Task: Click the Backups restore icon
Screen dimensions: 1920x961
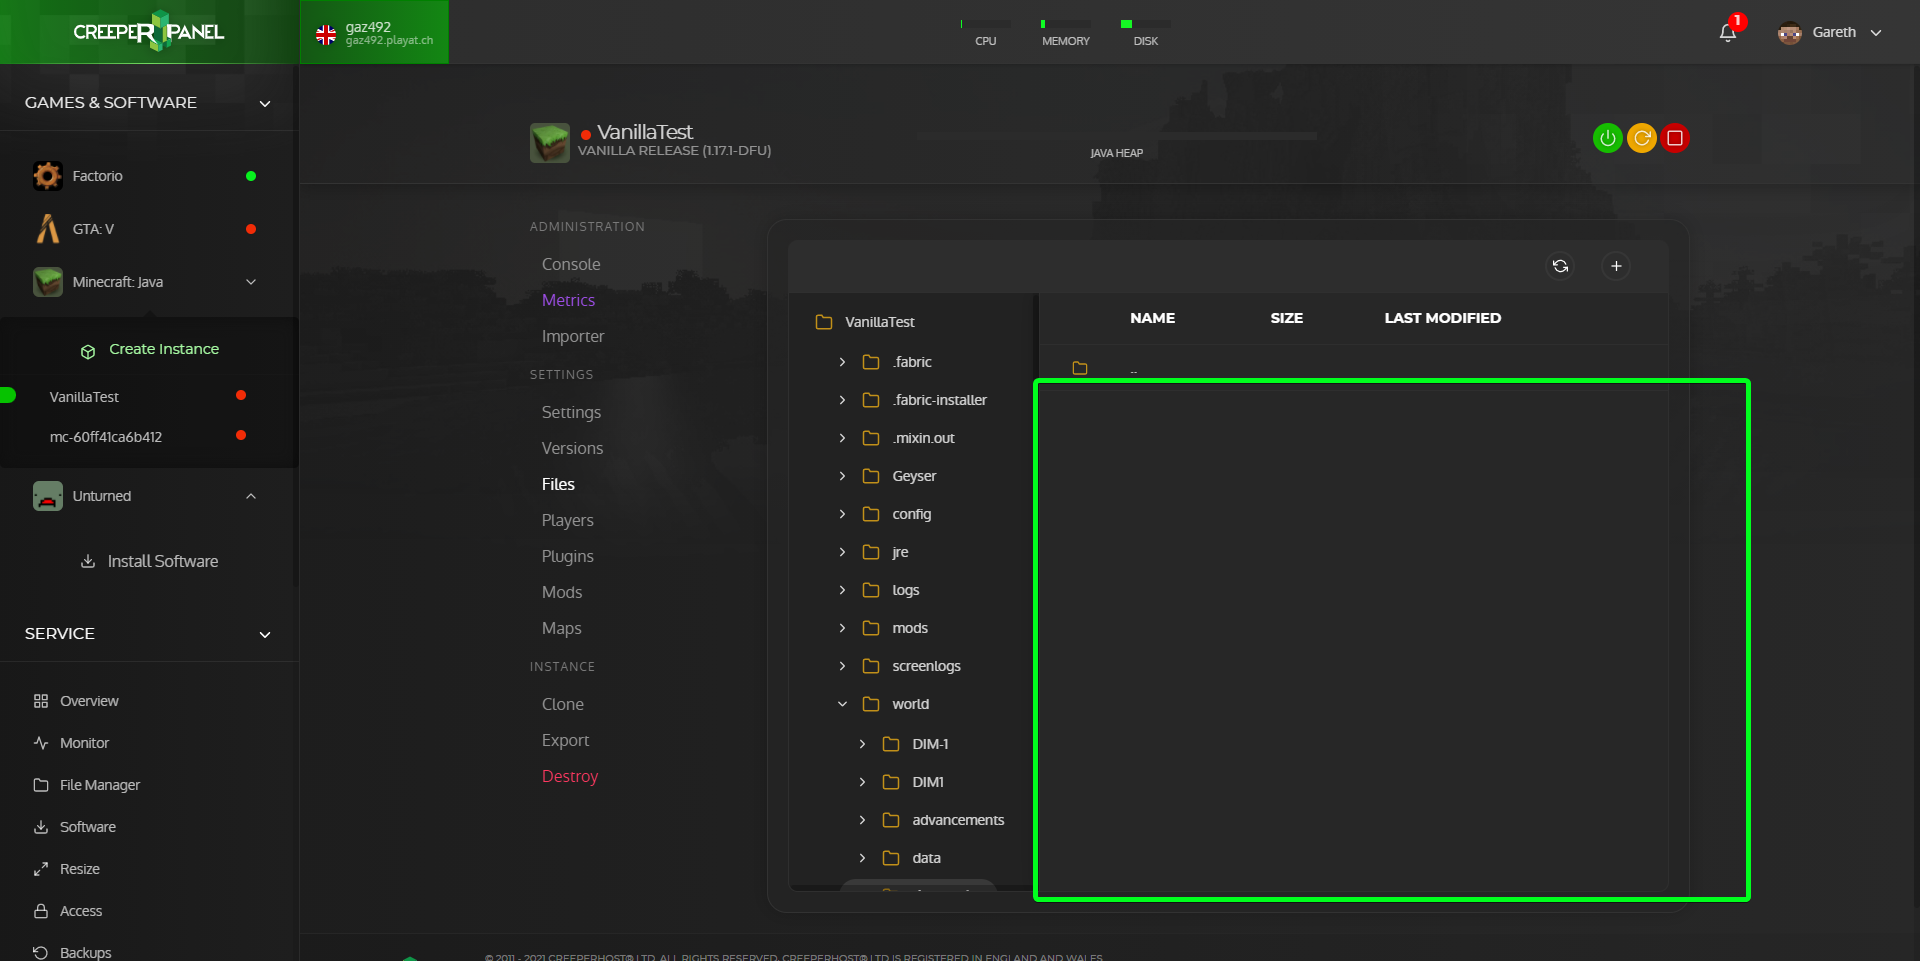Action: [41, 952]
